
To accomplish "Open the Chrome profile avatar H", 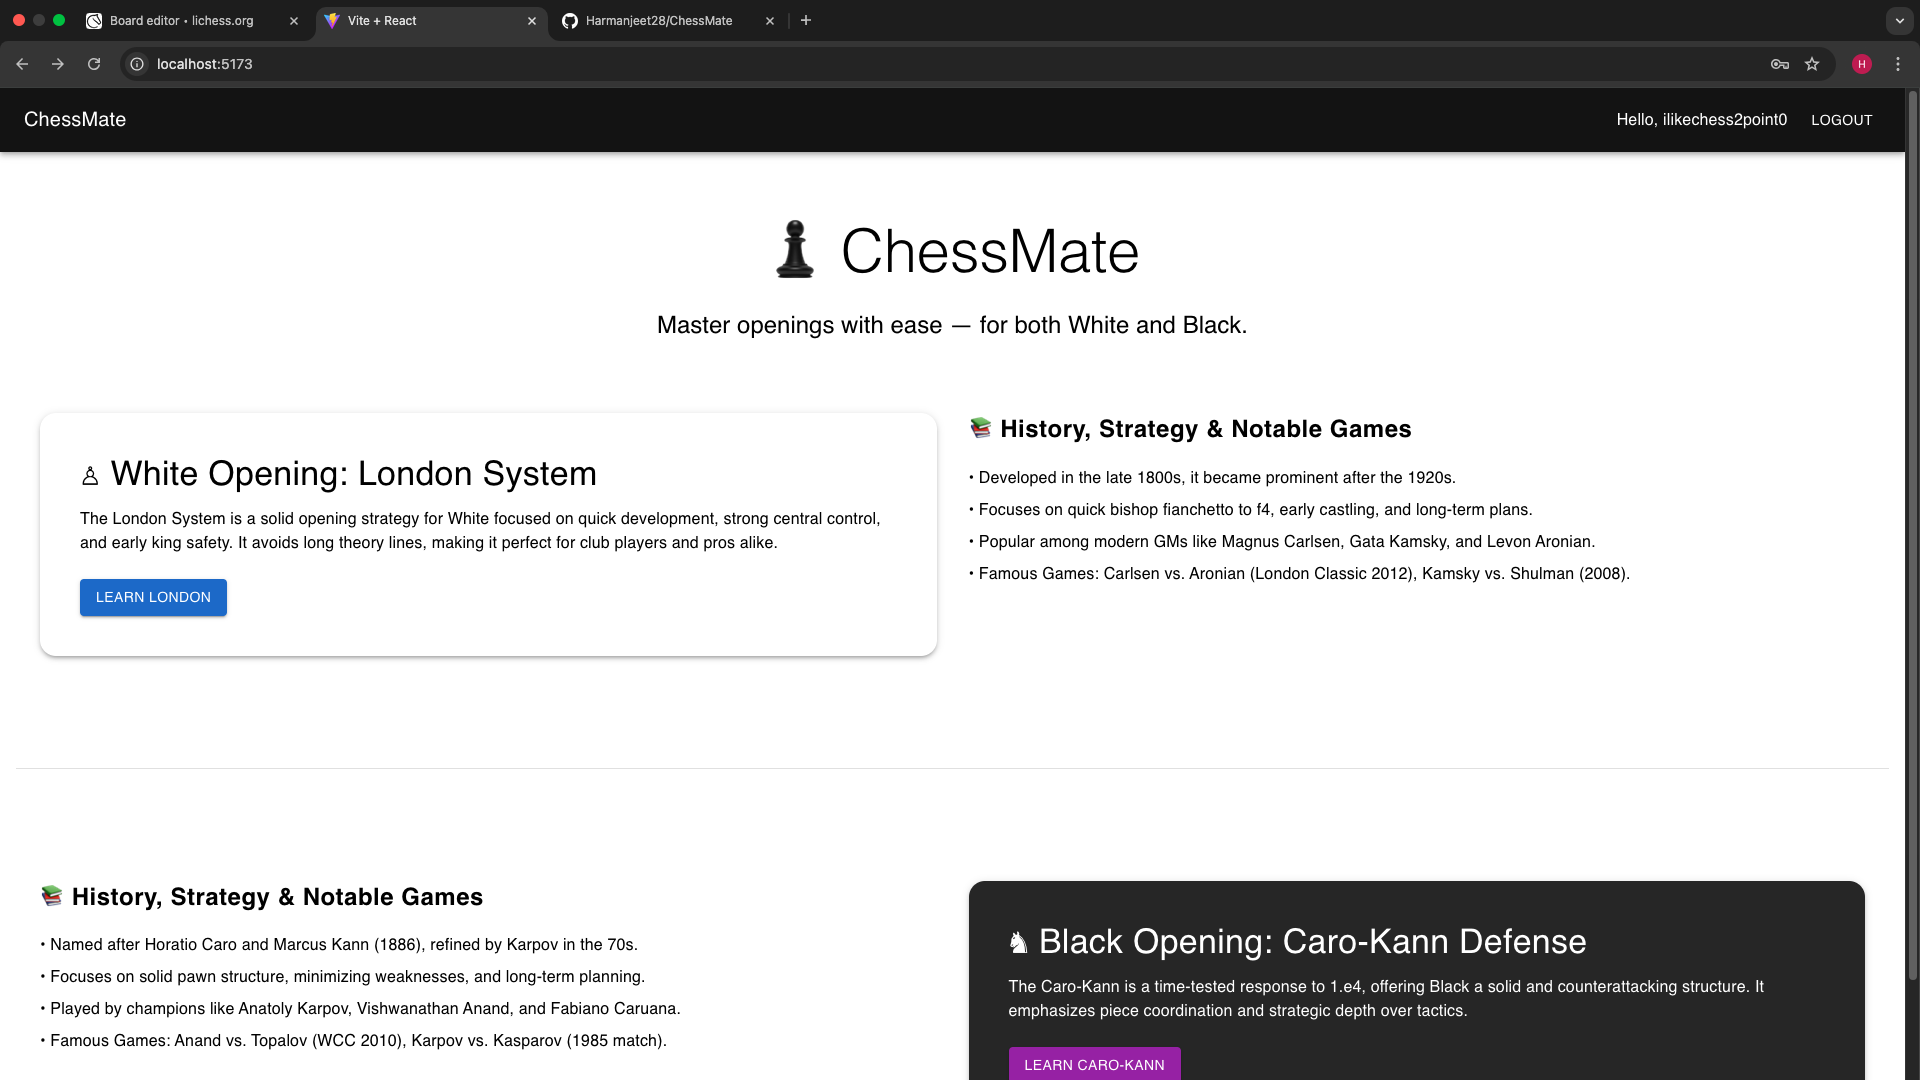I will (1862, 64).
